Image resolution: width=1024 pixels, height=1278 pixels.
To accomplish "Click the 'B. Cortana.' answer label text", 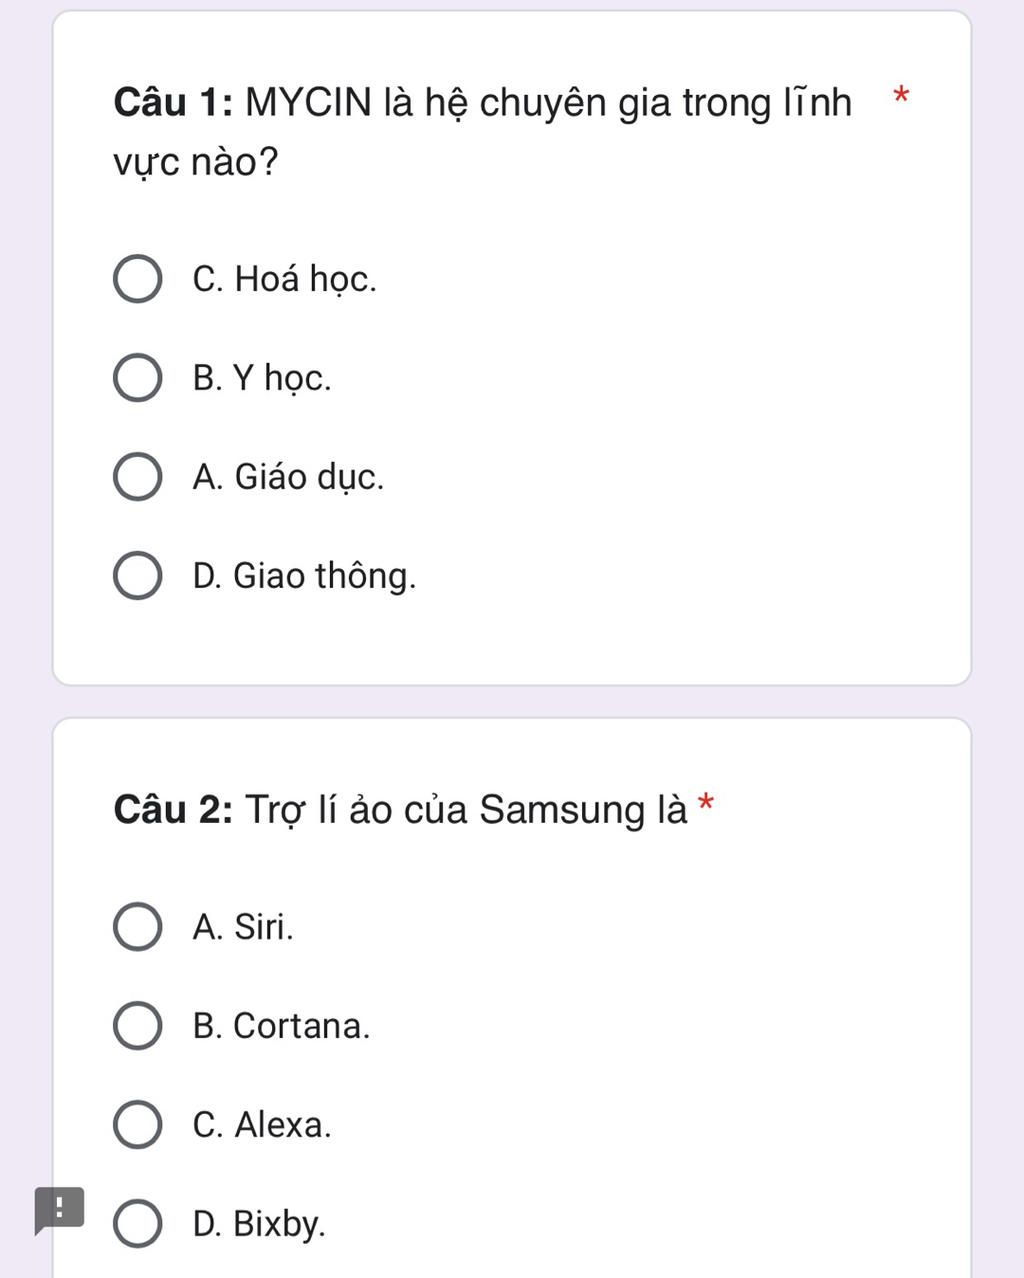I will (281, 1026).
